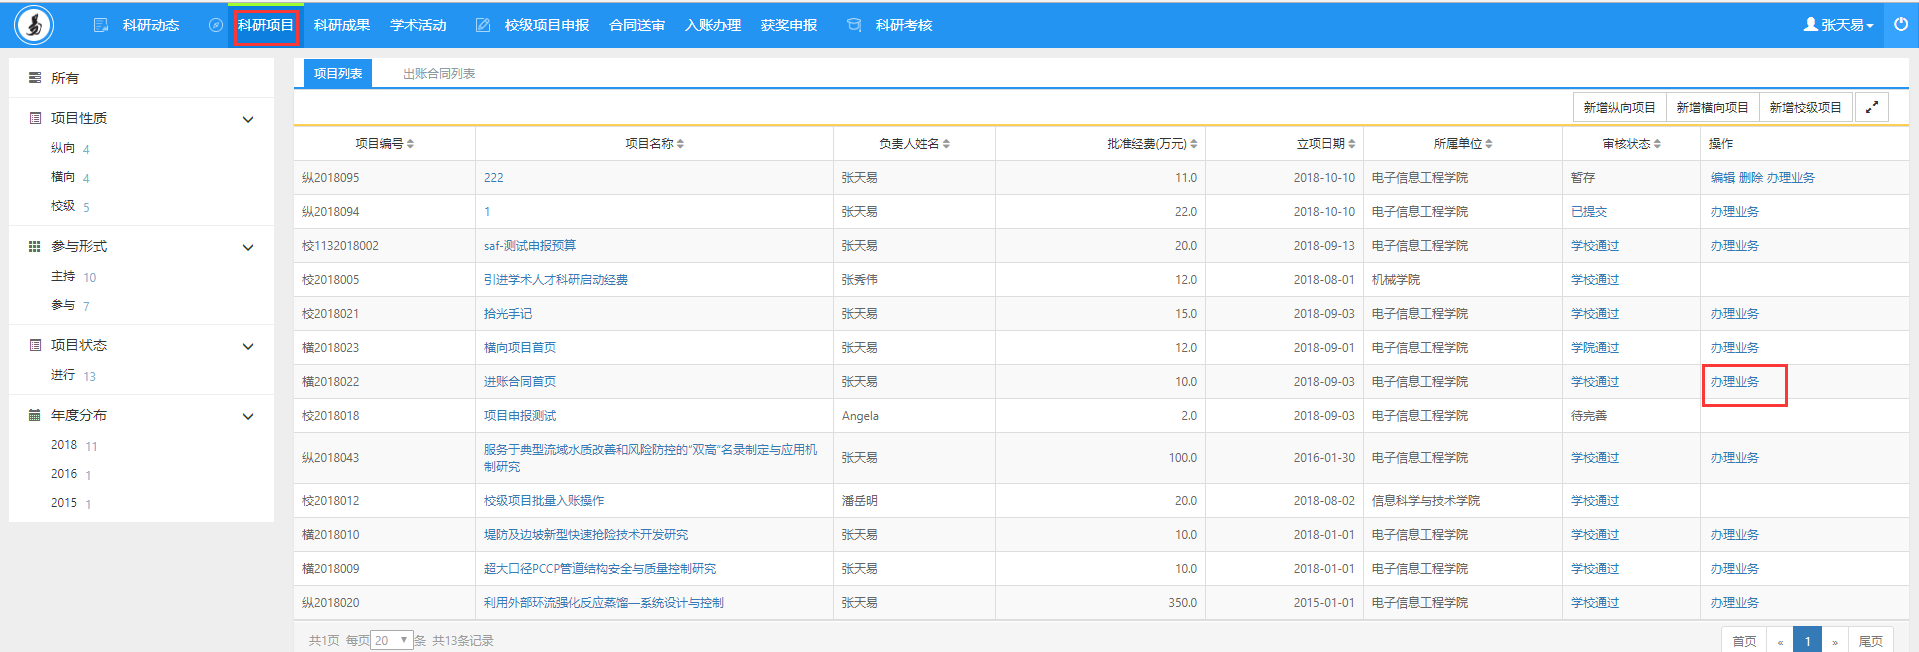Go to the 尾页 pagination button
1919x652 pixels.
click(1870, 641)
